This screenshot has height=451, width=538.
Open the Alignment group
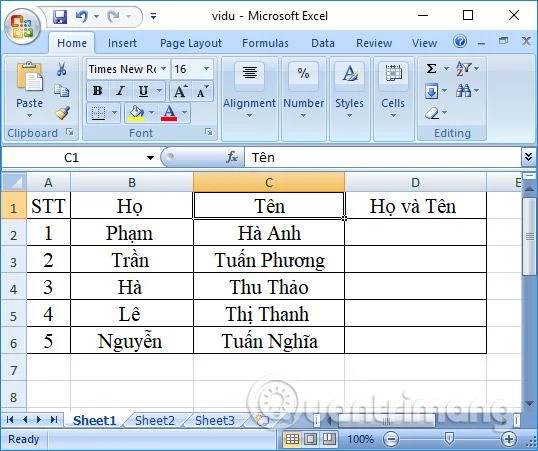coord(249,99)
